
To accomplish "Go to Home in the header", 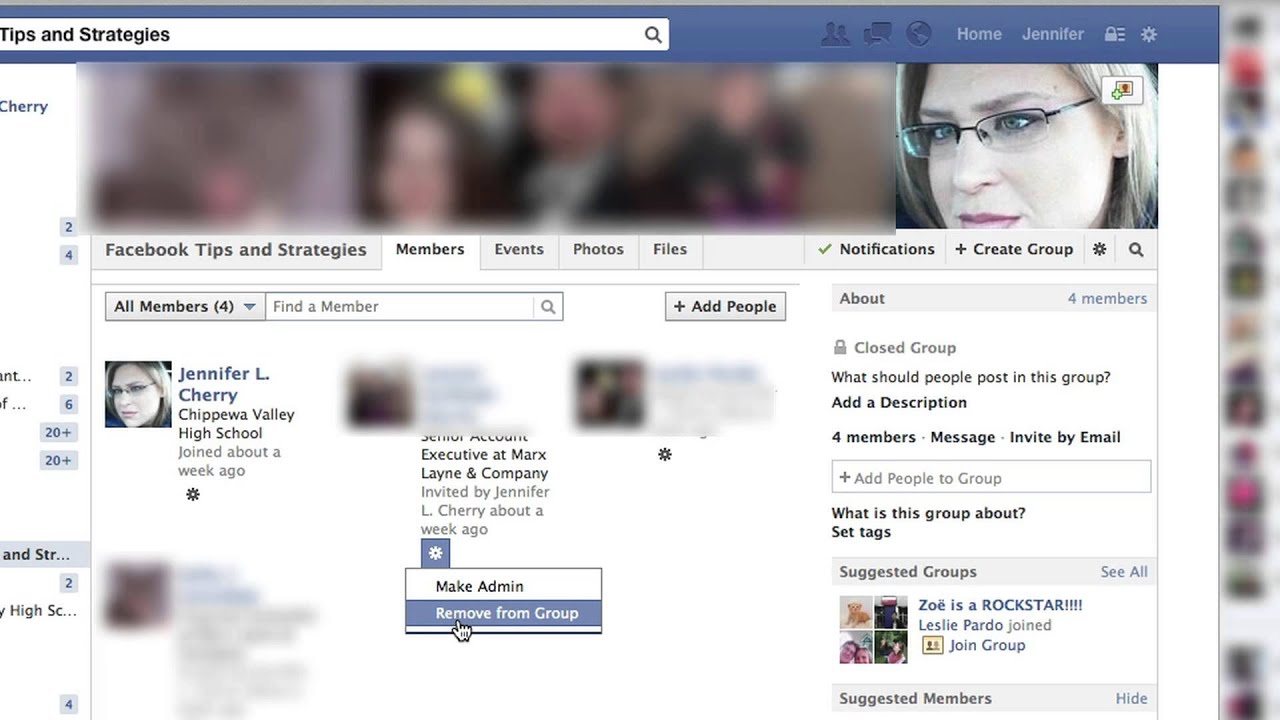I will click(979, 34).
